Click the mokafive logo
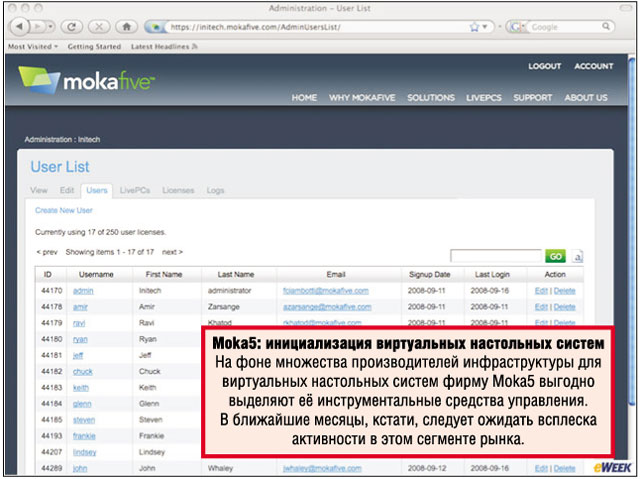Screen dimensions: 640x479 [87, 80]
